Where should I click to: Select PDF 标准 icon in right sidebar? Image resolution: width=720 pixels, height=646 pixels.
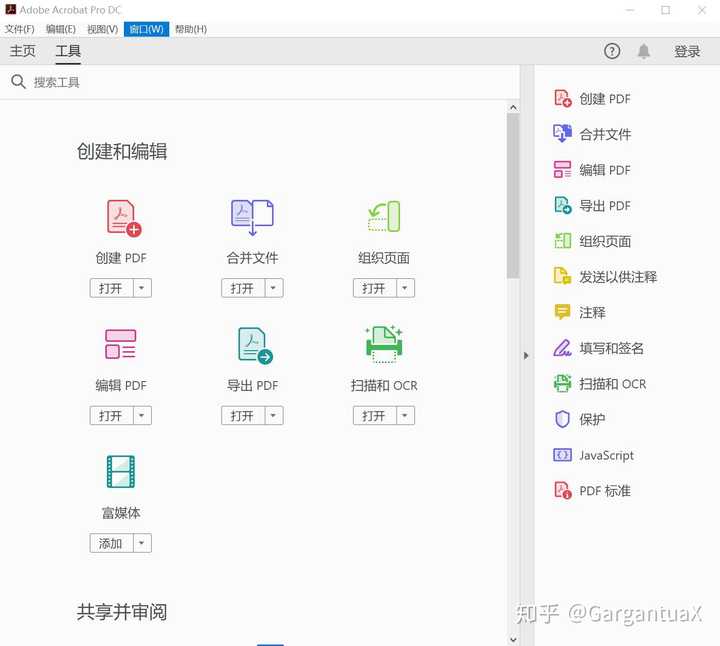coord(562,490)
